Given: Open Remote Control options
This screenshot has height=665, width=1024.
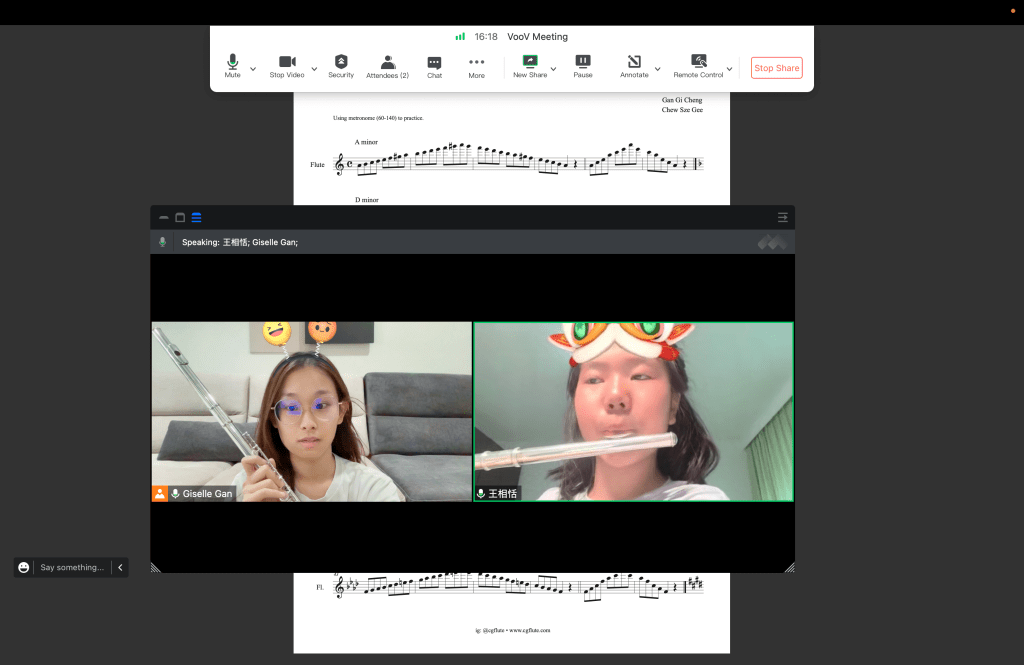Looking at the screenshot, I should tap(698, 66).
